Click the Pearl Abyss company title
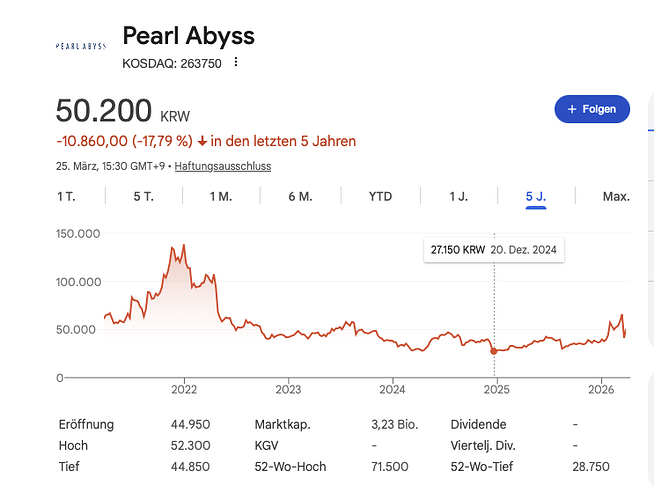This screenshot has height=500, width=654. pyautogui.click(x=188, y=36)
